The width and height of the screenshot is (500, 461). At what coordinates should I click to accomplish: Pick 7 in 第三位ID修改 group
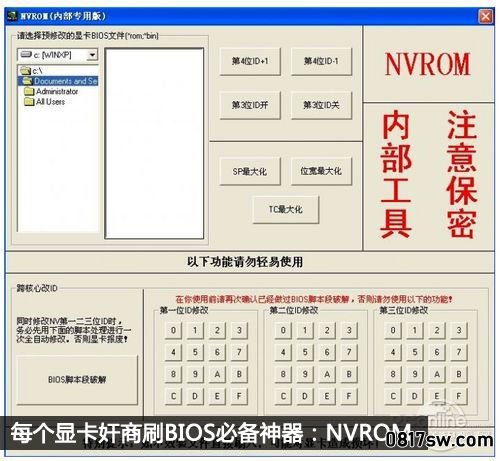pyautogui.click(x=459, y=352)
